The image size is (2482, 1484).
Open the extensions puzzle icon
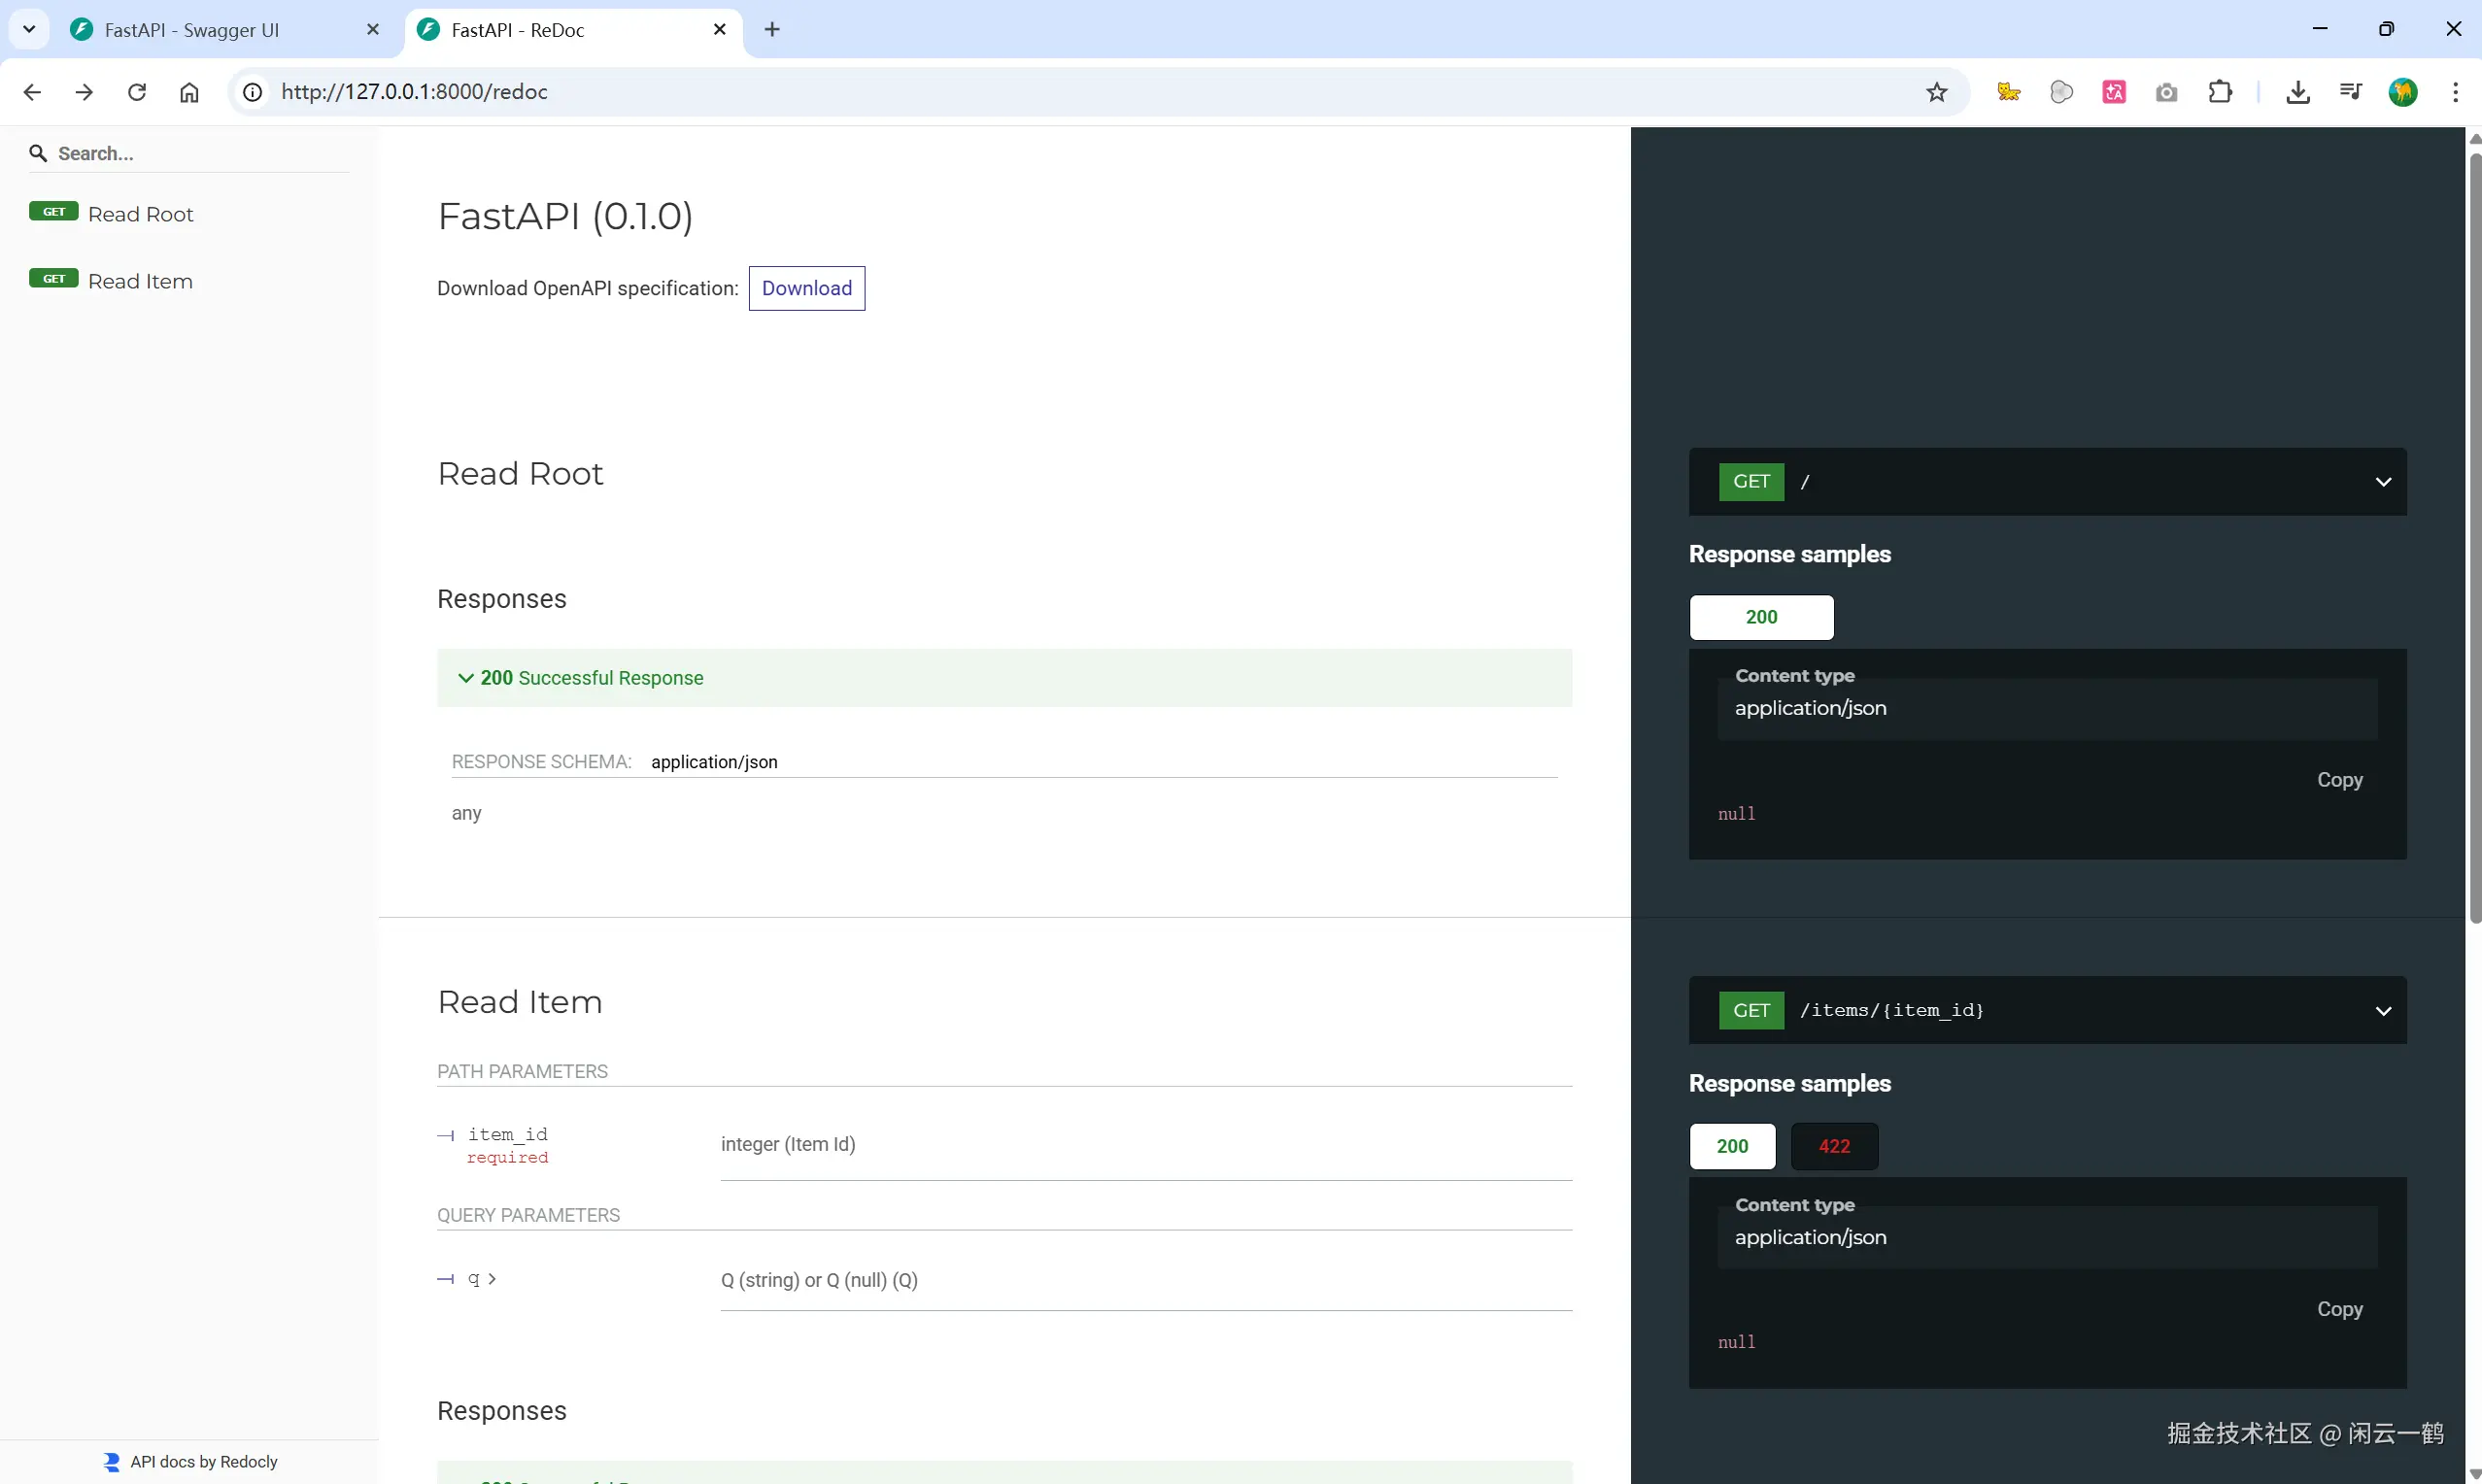click(x=2219, y=92)
